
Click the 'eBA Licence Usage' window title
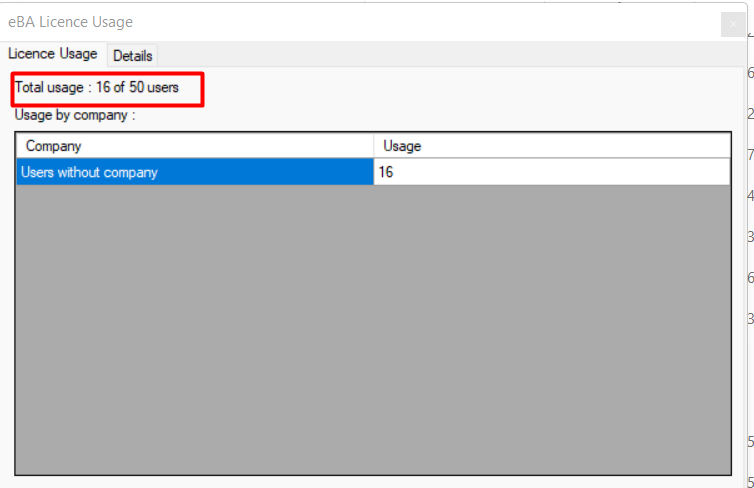click(70, 22)
